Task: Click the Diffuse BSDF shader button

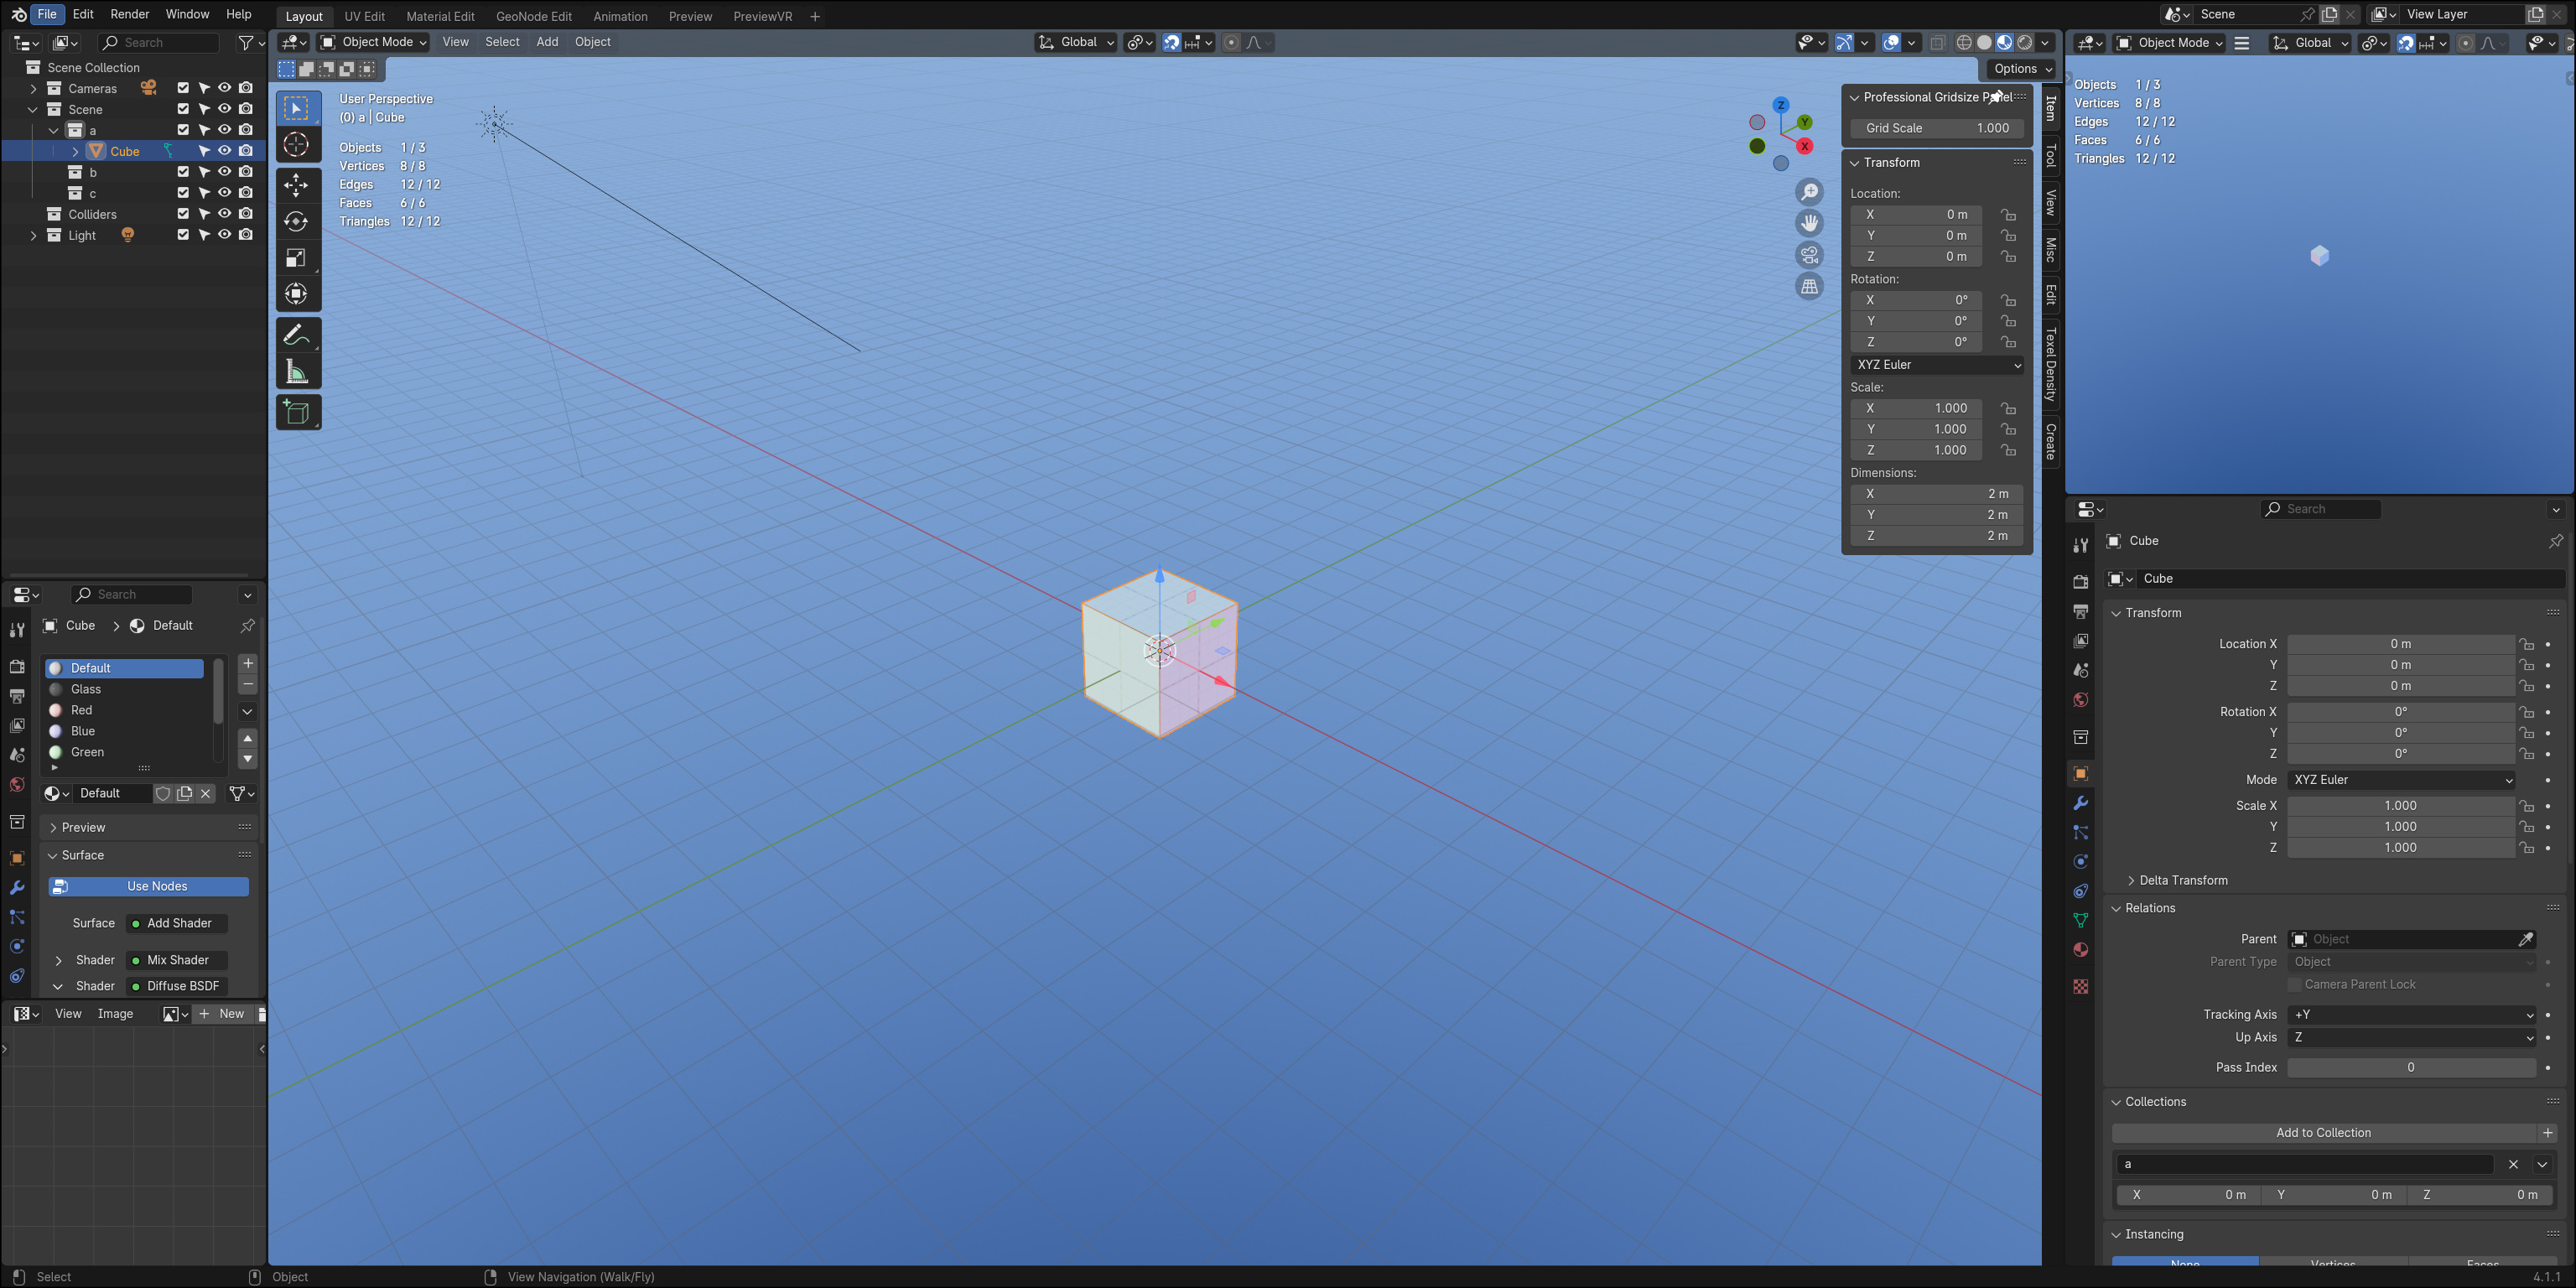Action: (178, 986)
